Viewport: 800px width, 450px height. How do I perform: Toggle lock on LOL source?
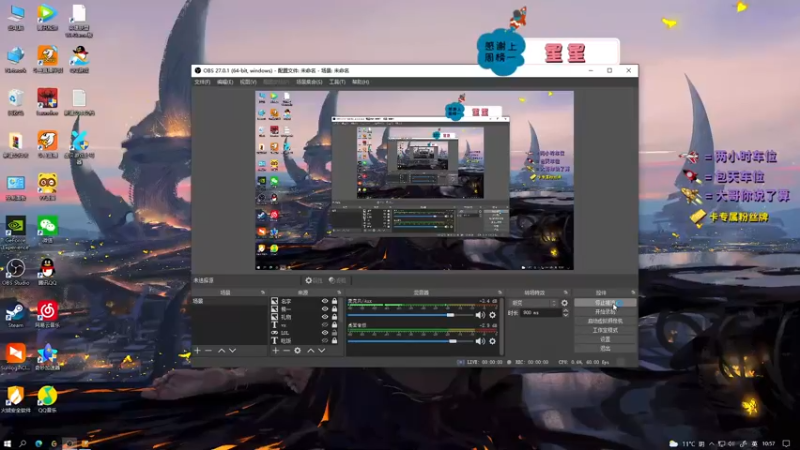(x=335, y=333)
